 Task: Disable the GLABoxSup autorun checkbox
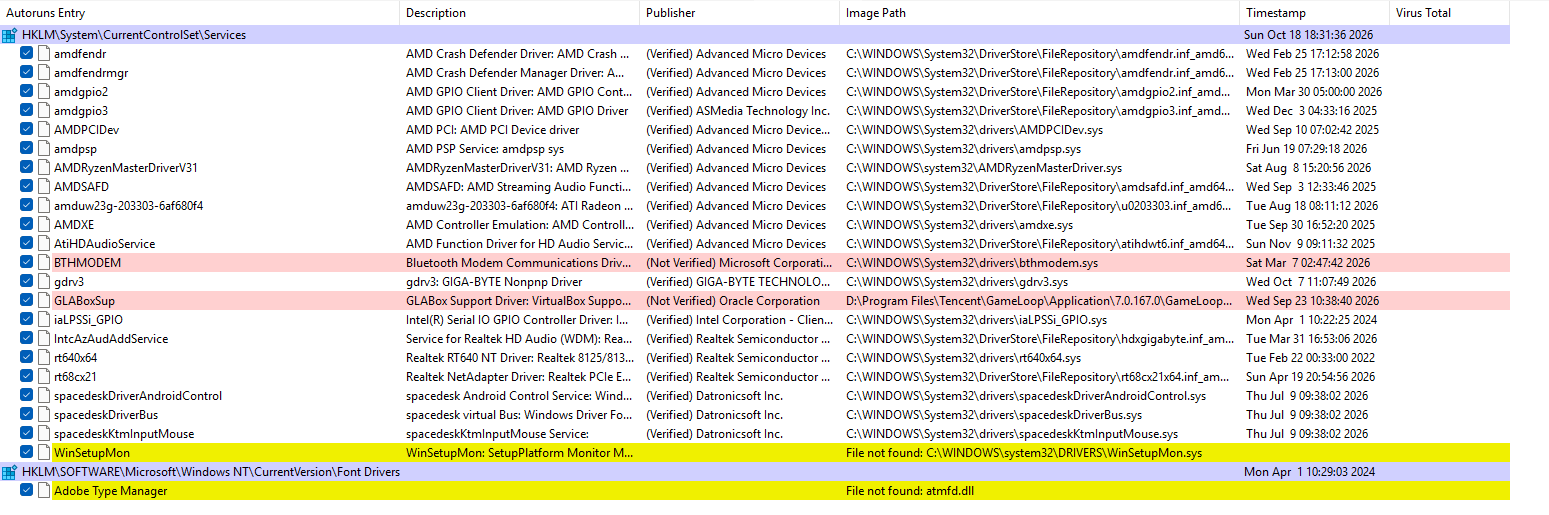pos(27,301)
